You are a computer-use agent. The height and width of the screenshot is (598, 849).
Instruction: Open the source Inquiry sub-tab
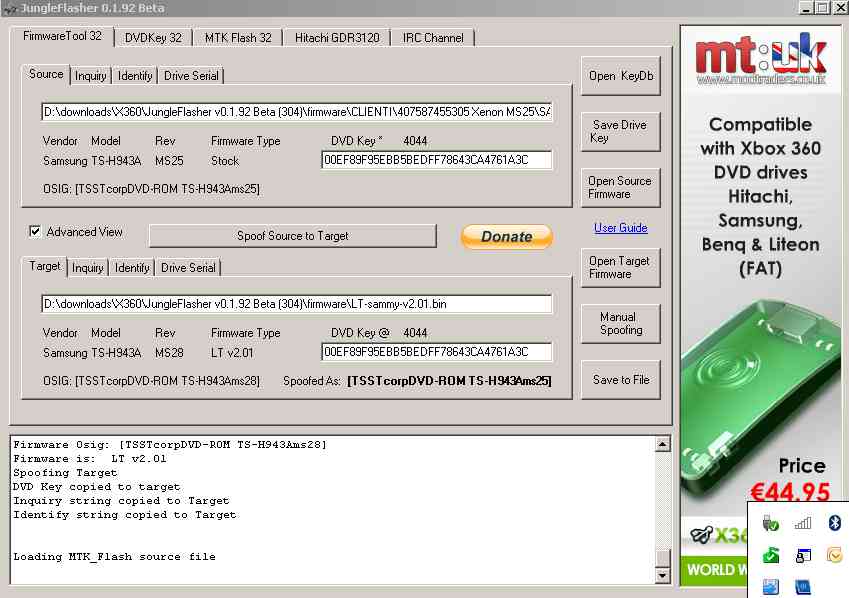(x=90, y=76)
